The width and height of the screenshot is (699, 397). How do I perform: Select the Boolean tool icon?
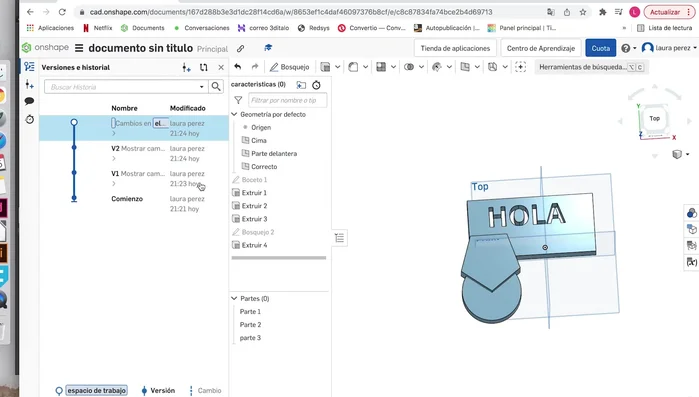(x=409, y=67)
